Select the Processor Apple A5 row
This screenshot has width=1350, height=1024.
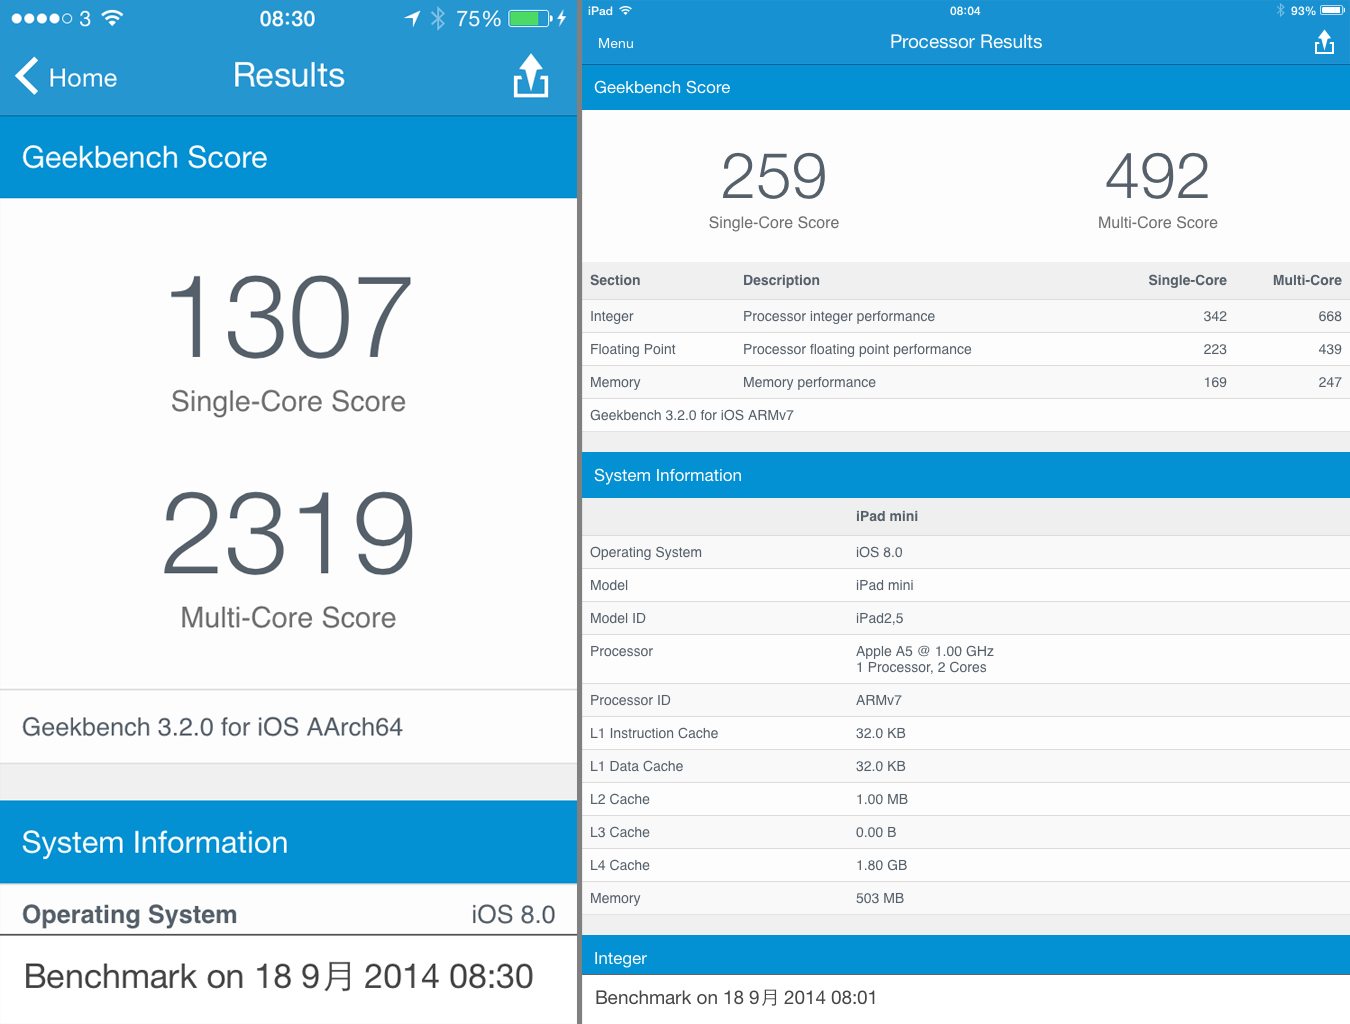[x=965, y=659]
